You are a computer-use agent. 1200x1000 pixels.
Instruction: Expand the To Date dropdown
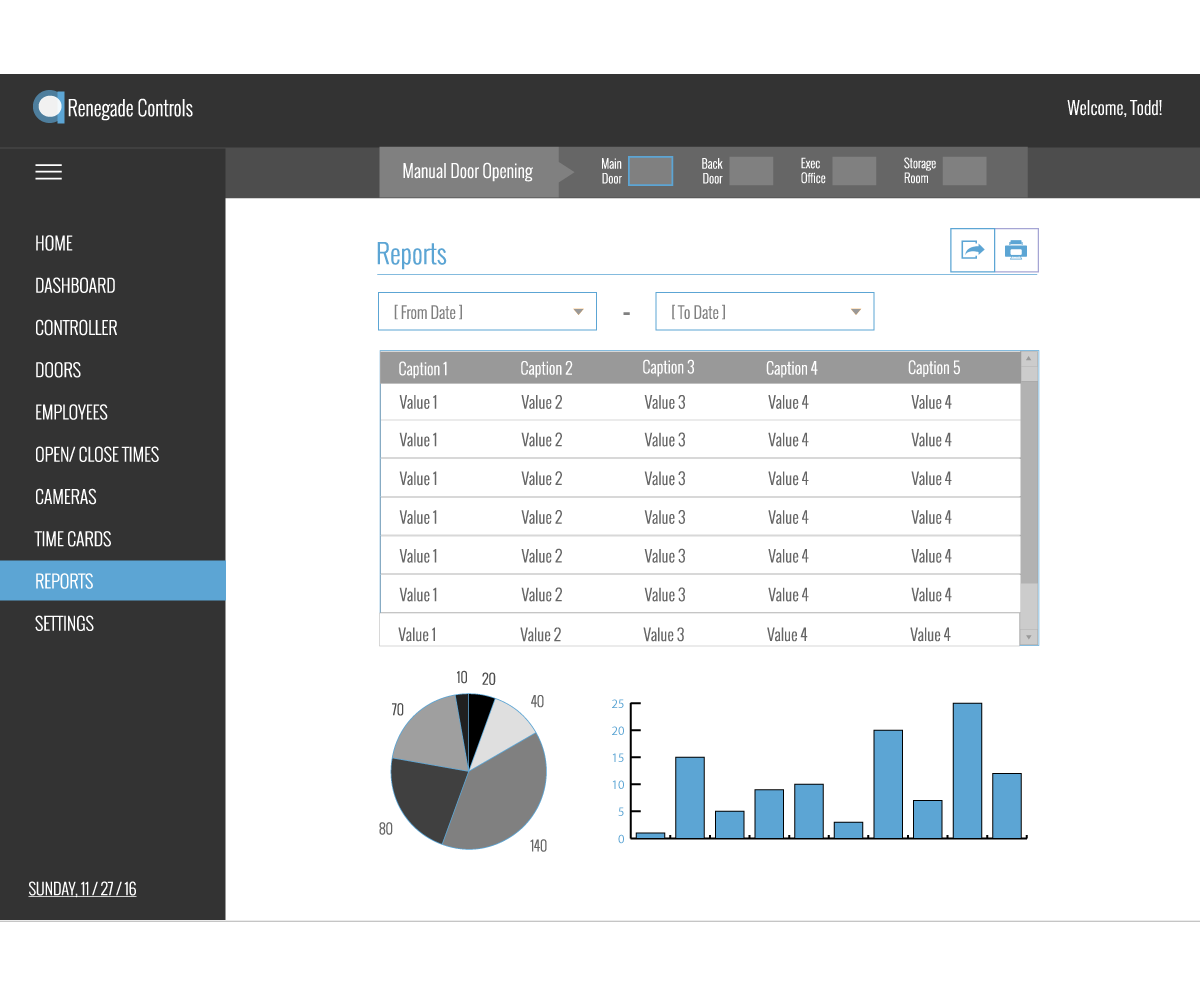[x=765, y=312]
